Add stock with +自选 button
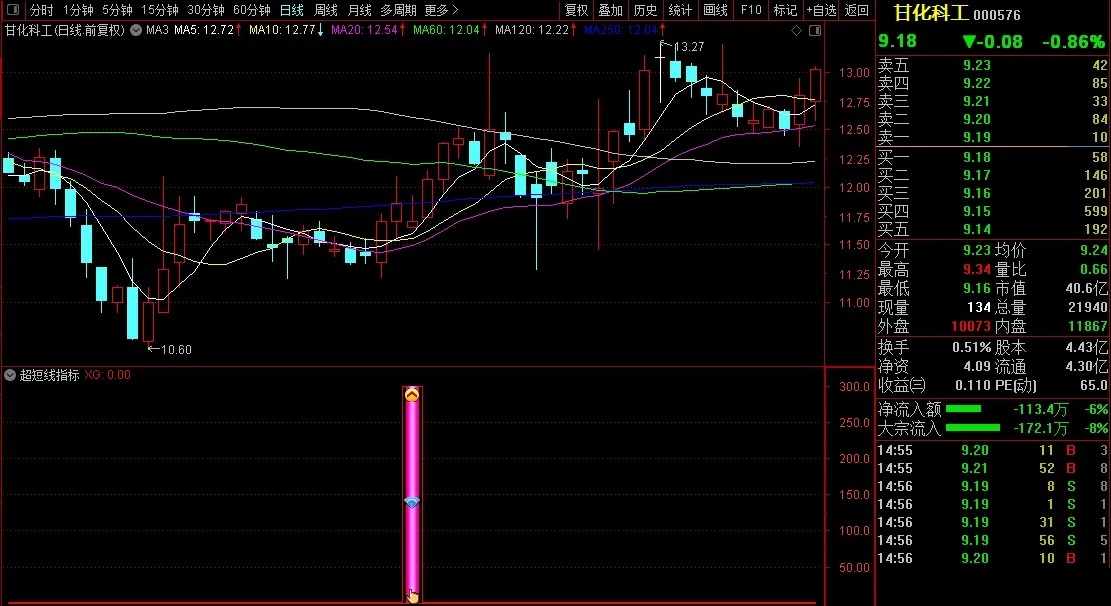Viewport: 1111px width, 606px height. click(x=821, y=10)
